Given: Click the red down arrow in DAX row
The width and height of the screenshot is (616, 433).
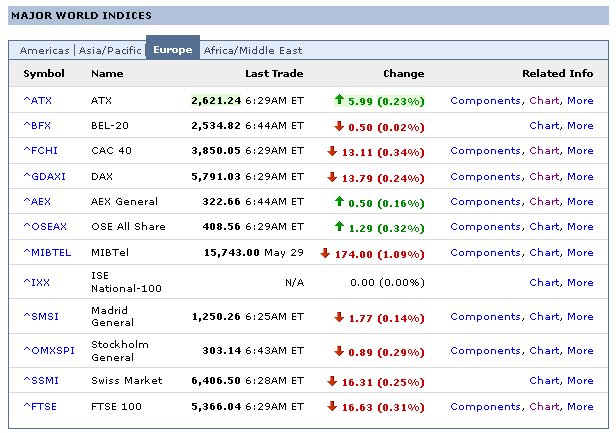Looking at the screenshot, I should (x=332, y=177).
